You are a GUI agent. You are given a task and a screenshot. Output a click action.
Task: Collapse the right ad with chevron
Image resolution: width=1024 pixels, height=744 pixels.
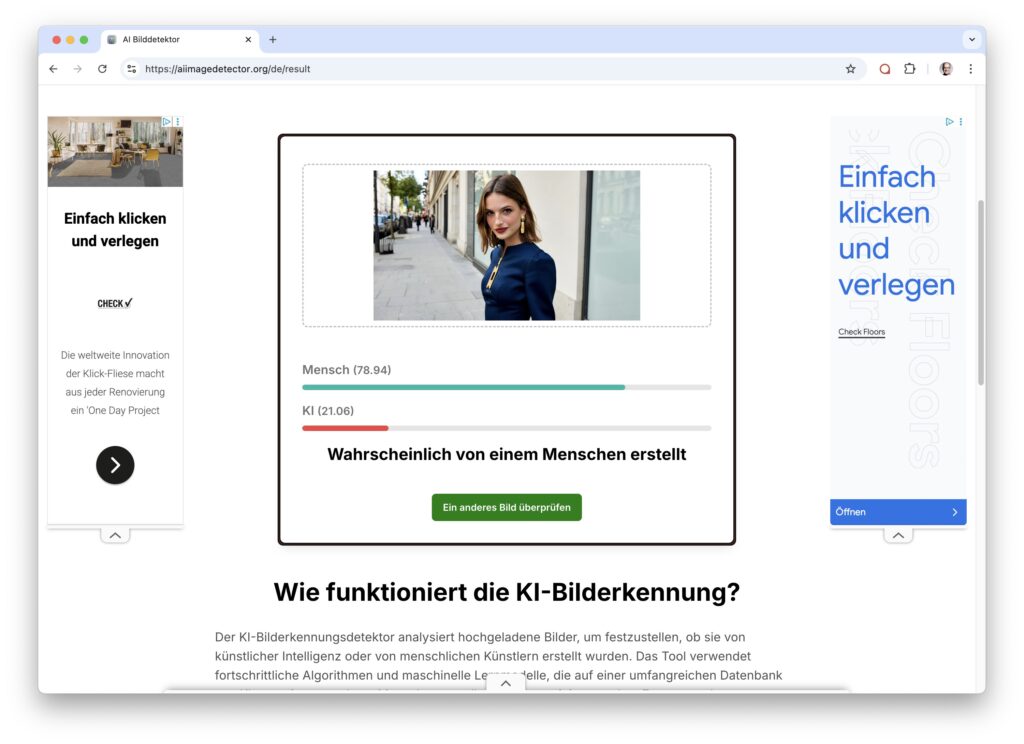(899, 536)
